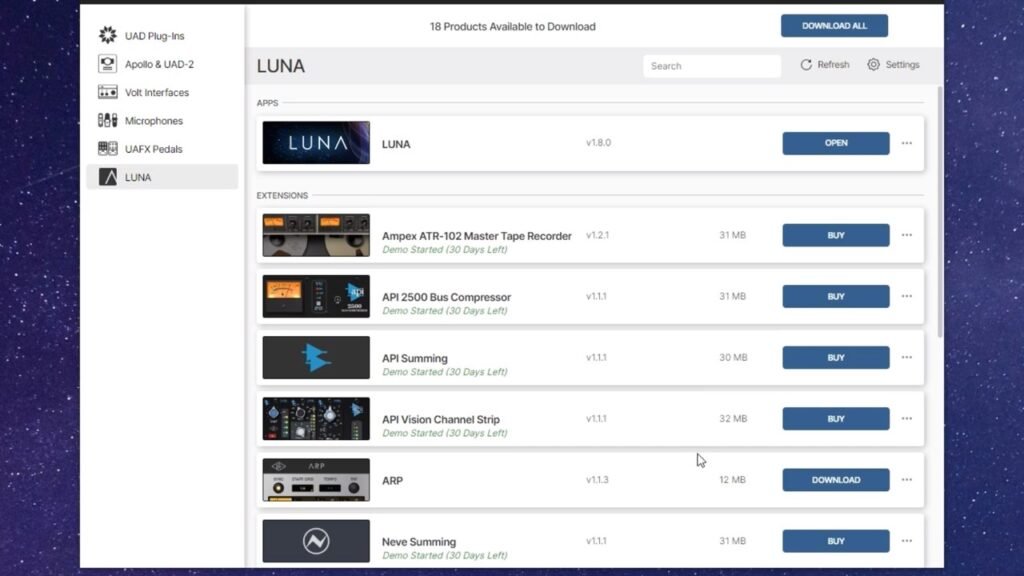The width and height of the screenshot is (1024, 576).
Task: Click the ARP v1.1.3 version text
Action: click(x=597, y=479)
